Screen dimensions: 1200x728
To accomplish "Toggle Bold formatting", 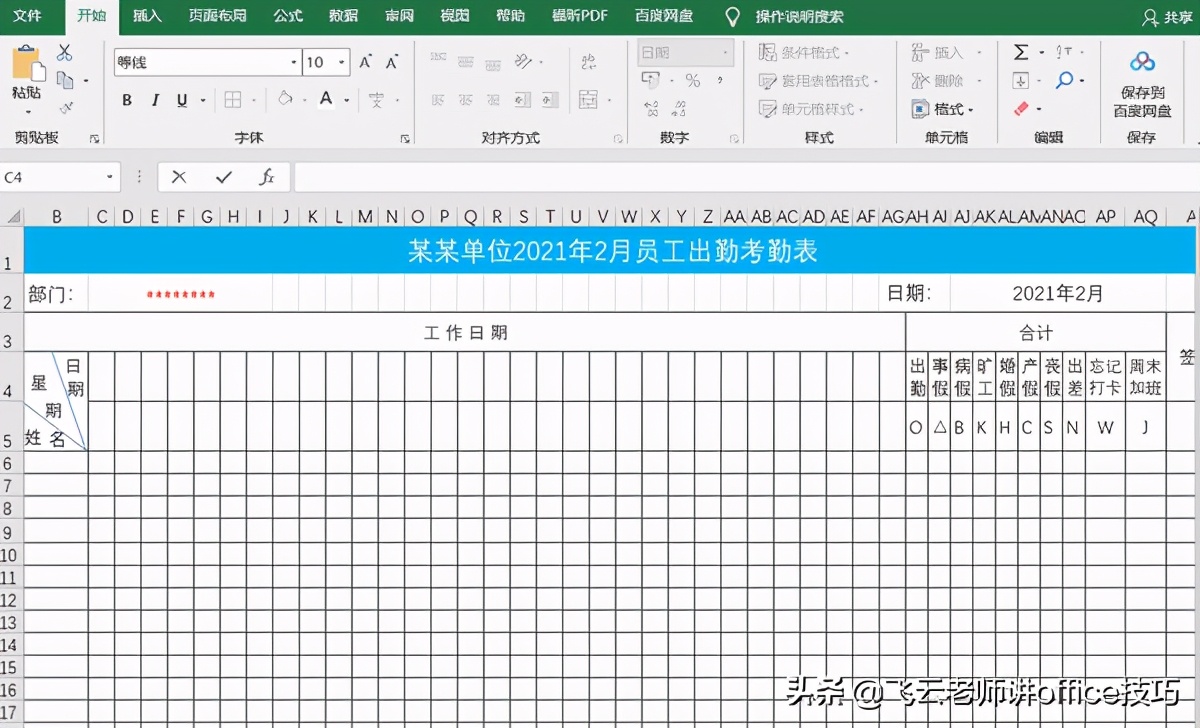I will click(x=127, y=99).
